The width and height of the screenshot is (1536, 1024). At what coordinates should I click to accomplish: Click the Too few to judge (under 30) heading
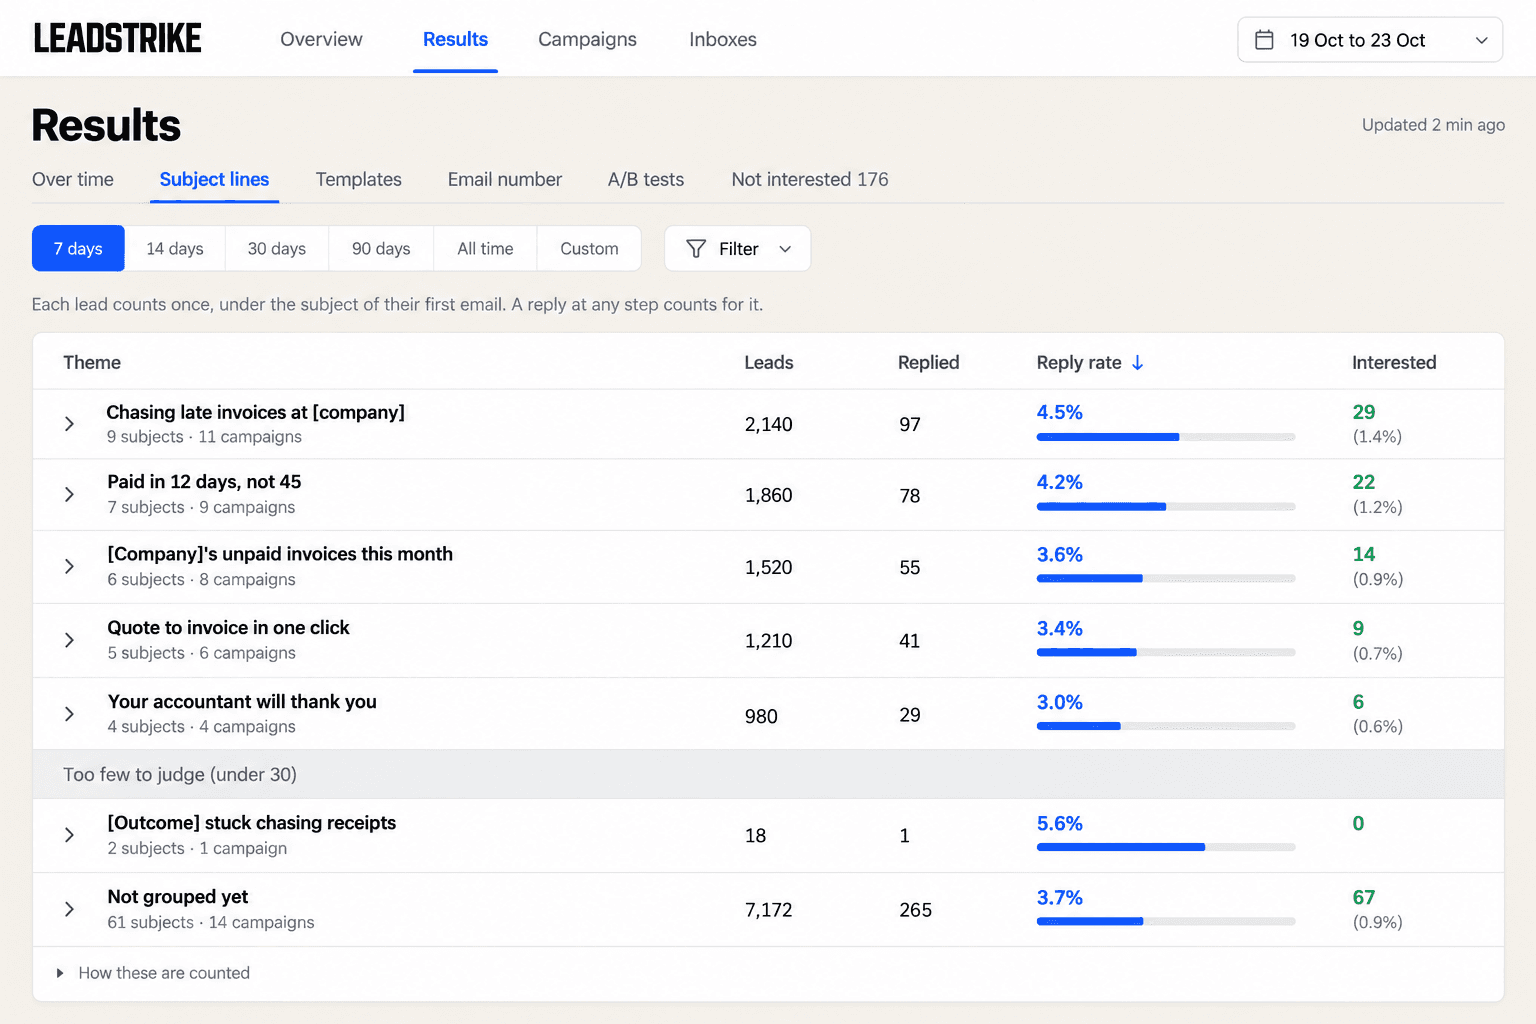pos(180,774)
